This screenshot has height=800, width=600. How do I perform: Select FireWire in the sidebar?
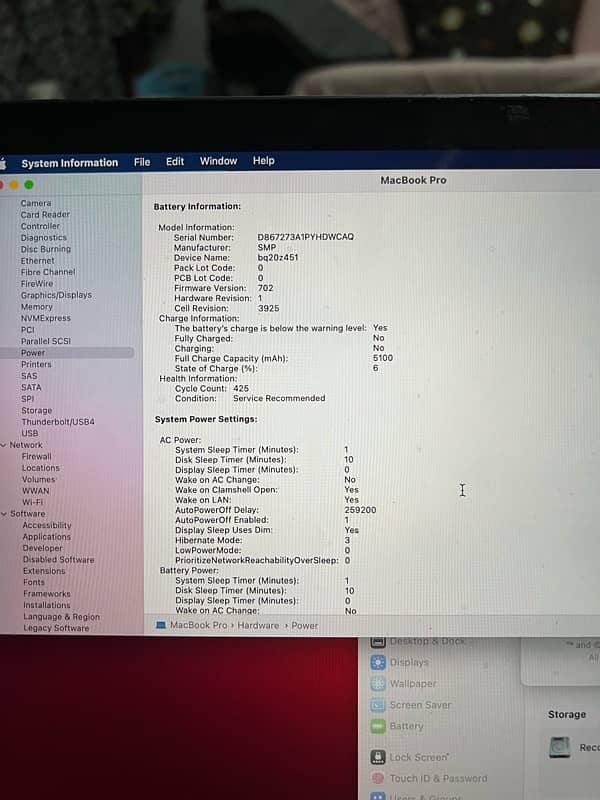(x=37, y=284)
